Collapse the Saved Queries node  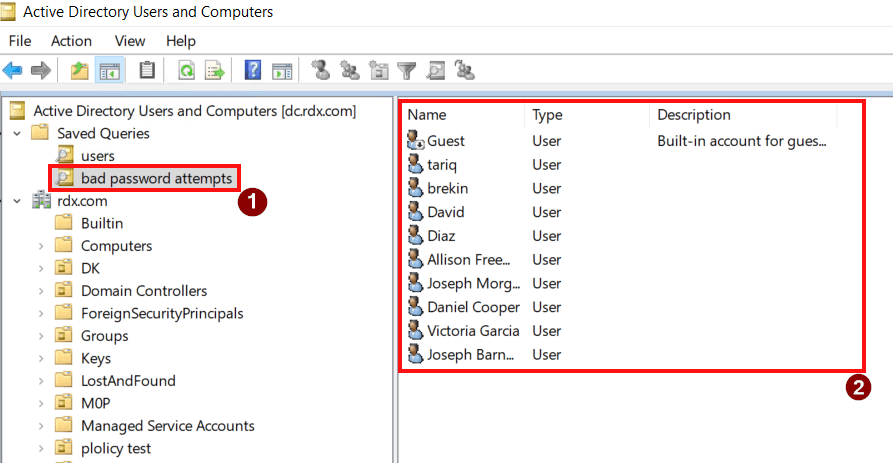pos(17,133)
